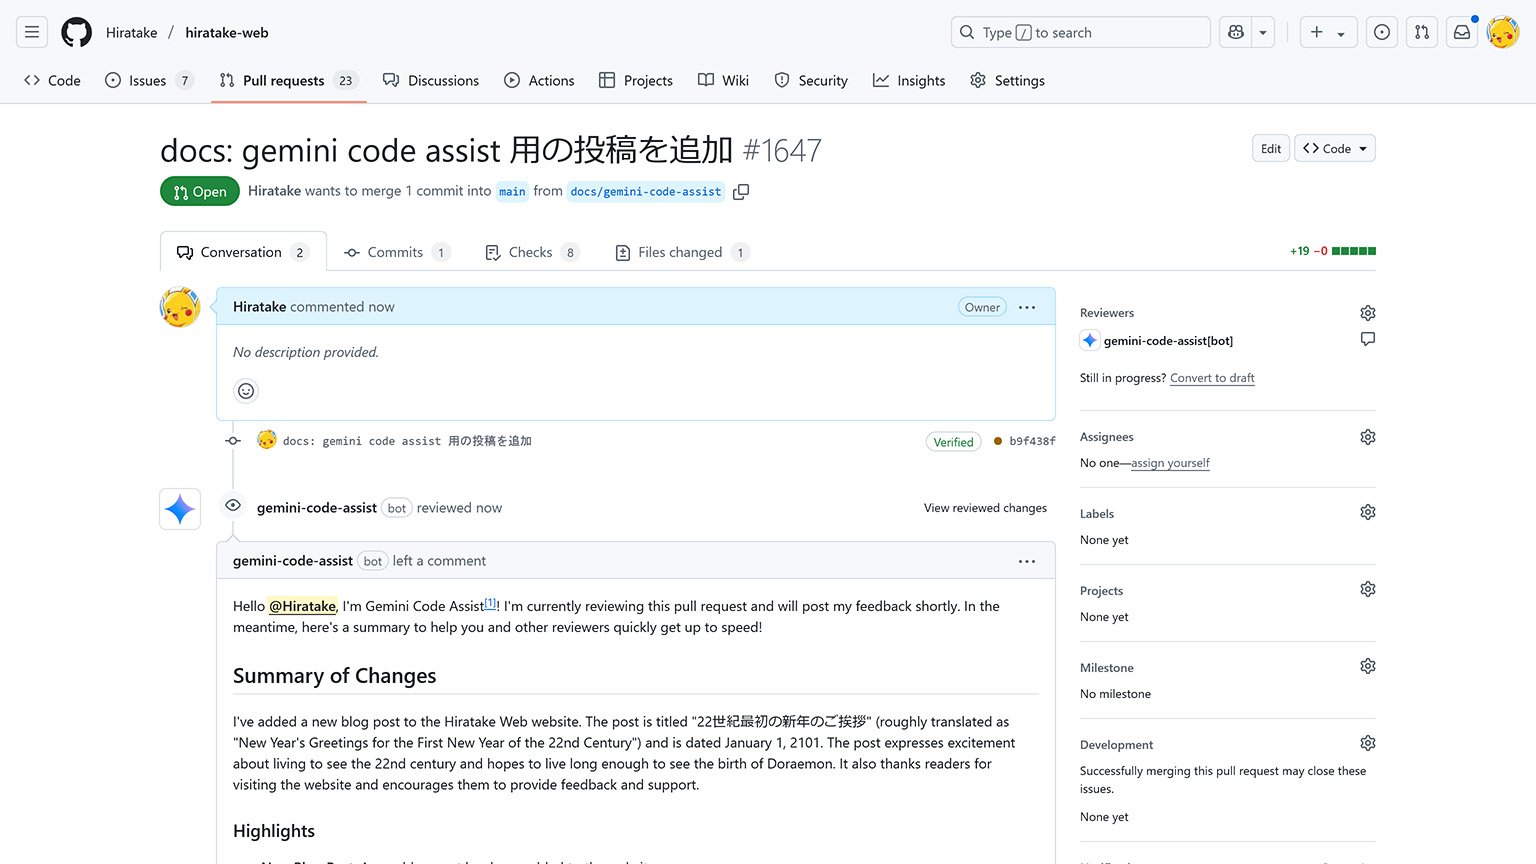1536x864 pixels.
Task: Open the Issues shortcut icon in header
Action: pos(1382,32)
